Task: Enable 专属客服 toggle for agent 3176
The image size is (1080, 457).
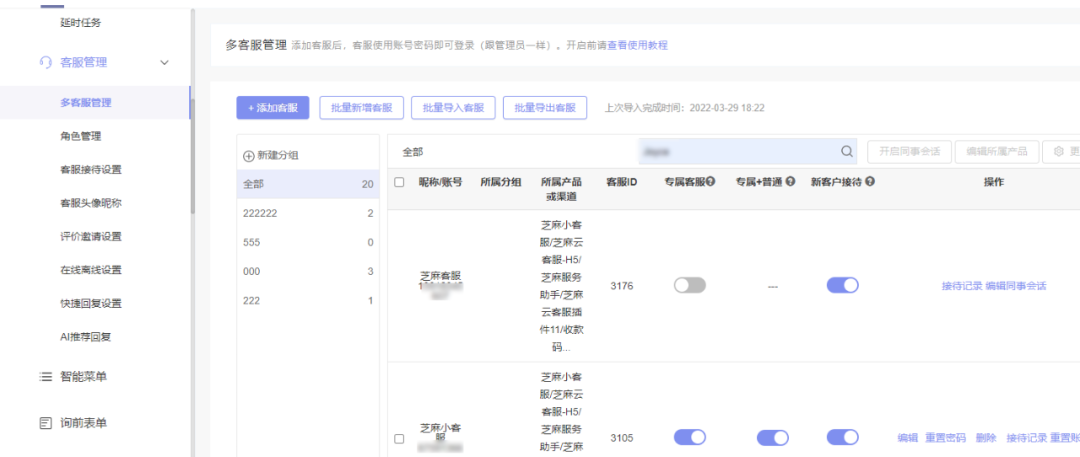Action: click(x=689, y=285)
